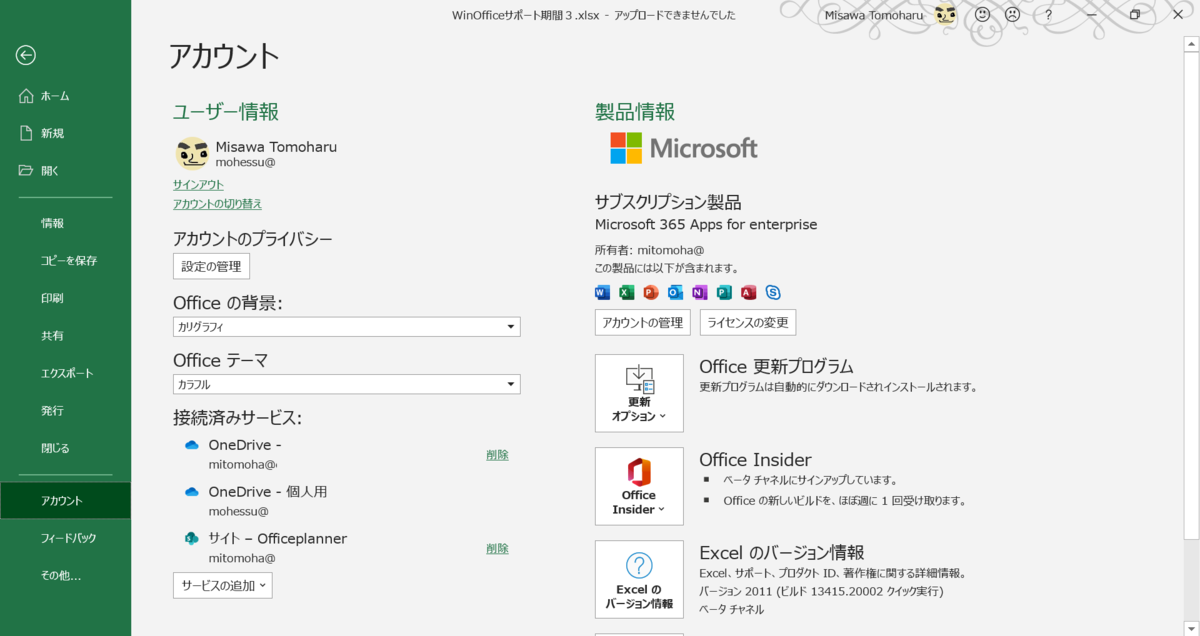Click the OneNote app icon in product list
Viewport: 1200px width, 636px height.
(700, 292)
